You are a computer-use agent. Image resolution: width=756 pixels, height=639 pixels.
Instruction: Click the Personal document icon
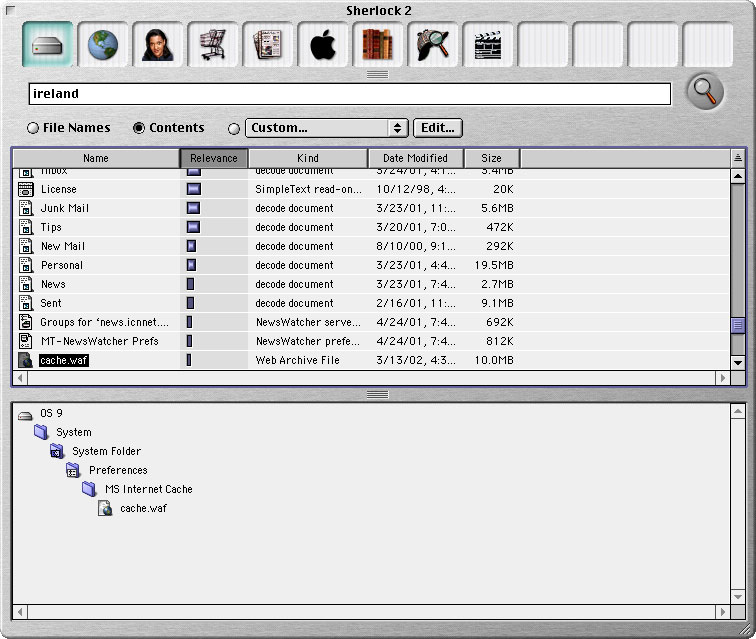click(26, 265)
